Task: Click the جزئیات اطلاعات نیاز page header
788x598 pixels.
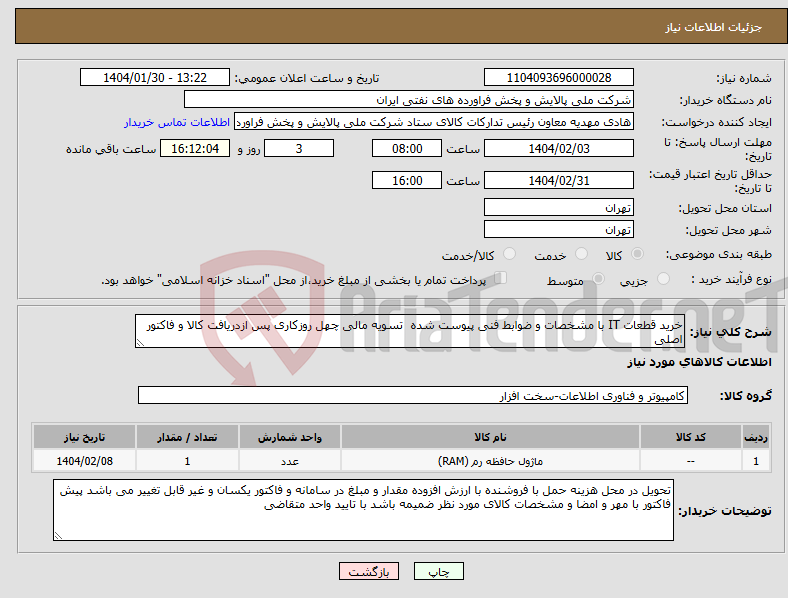Action: (714, 27)
